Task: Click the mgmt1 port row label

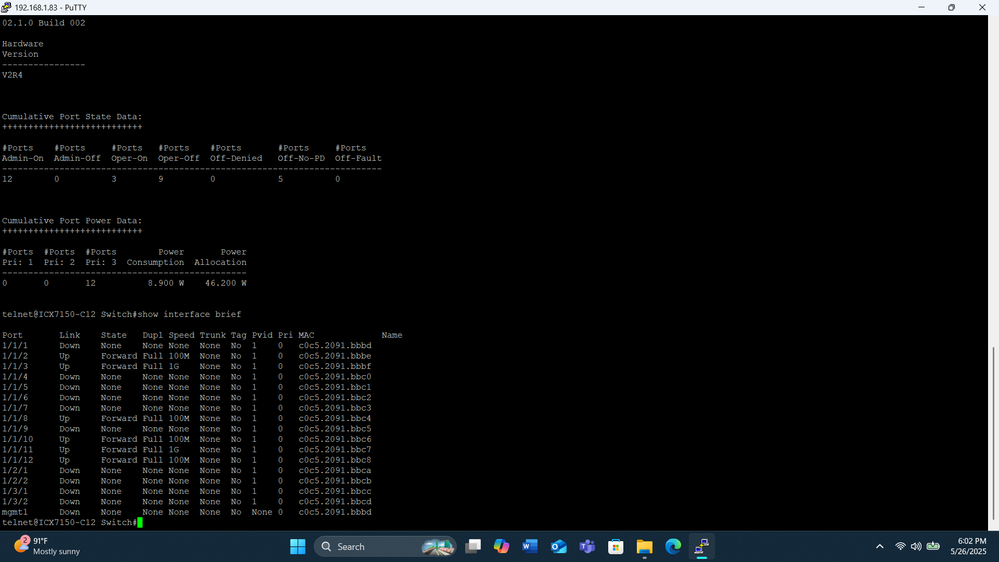Action: 15,512
